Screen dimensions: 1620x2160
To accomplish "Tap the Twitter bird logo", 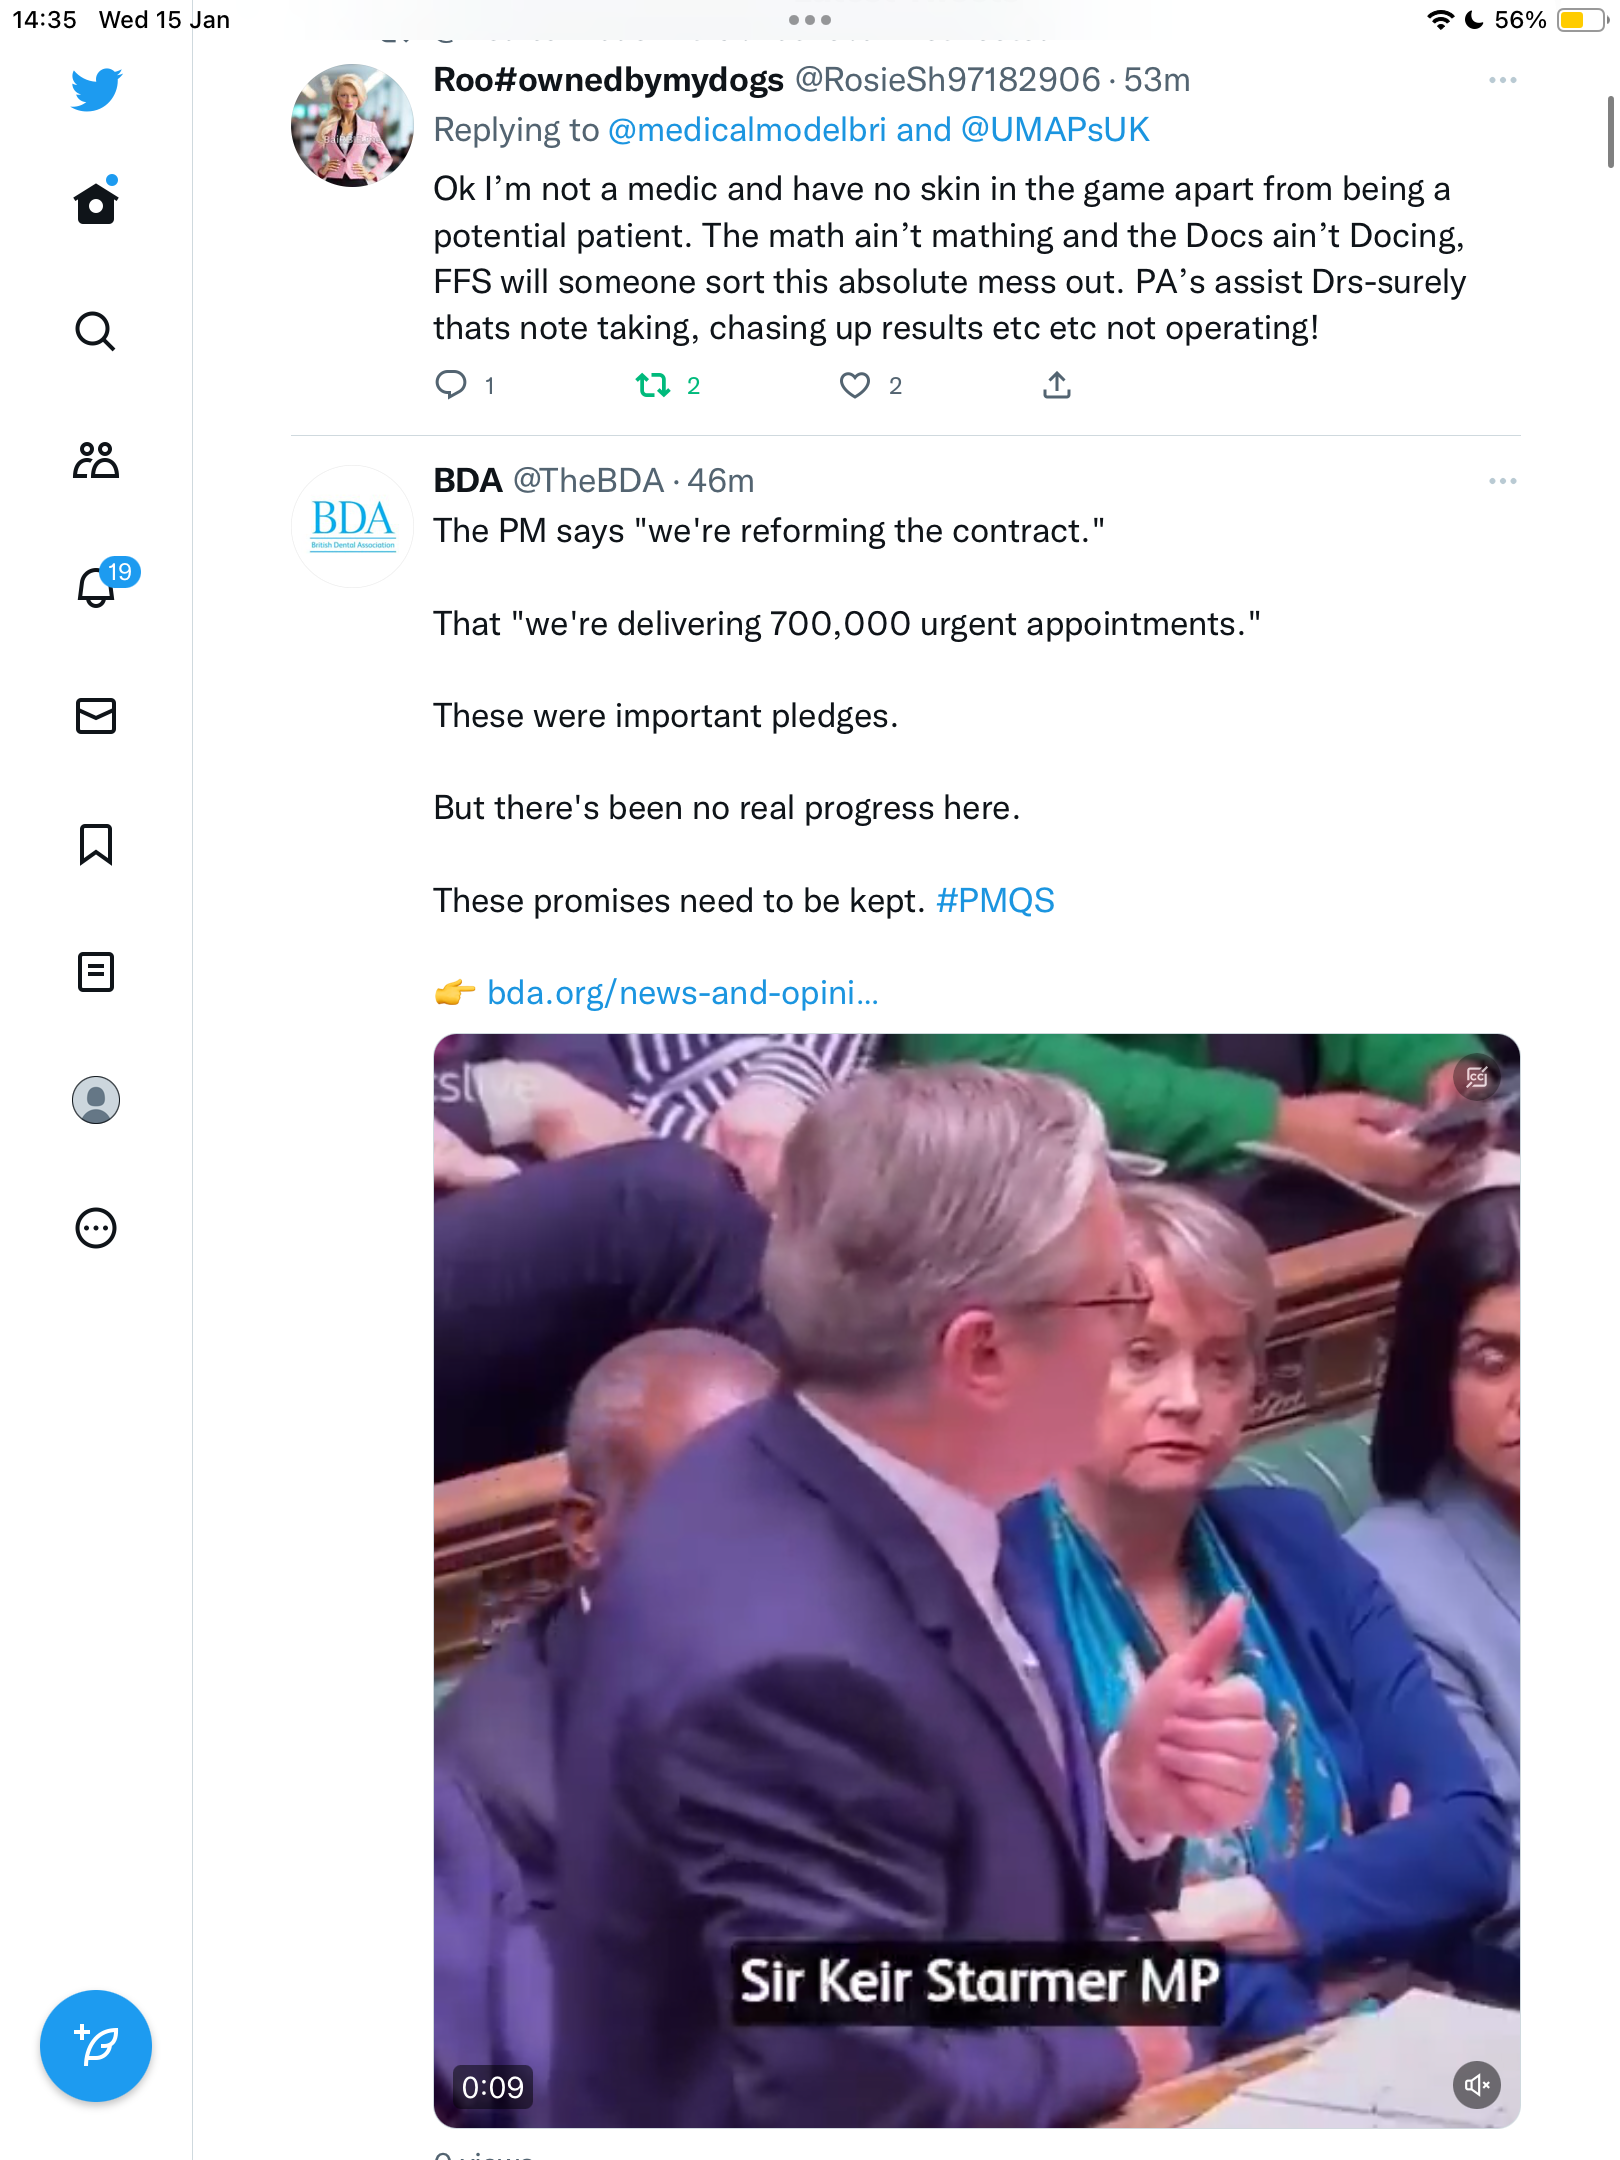I will pyautogui.click(x=96, y=89).
